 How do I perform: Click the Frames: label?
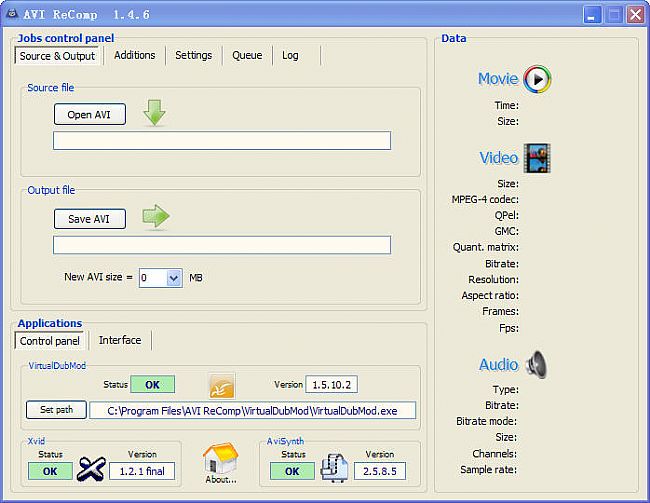coord(500,311)
